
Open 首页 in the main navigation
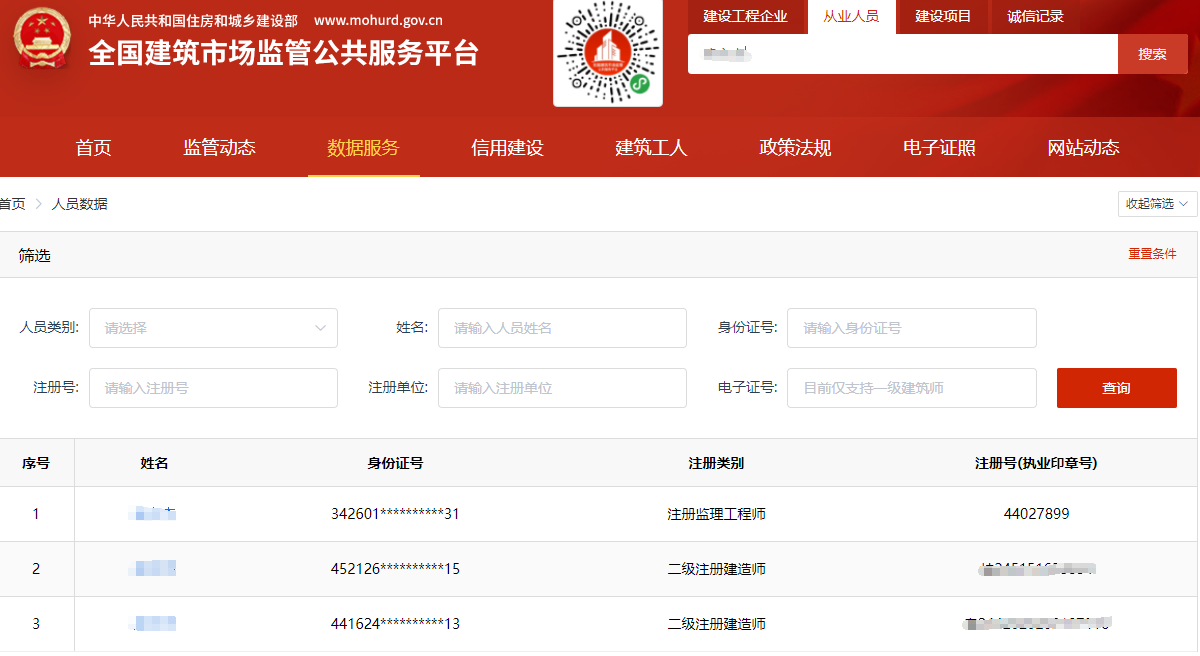pyautogui.click(x=93, y=148)
